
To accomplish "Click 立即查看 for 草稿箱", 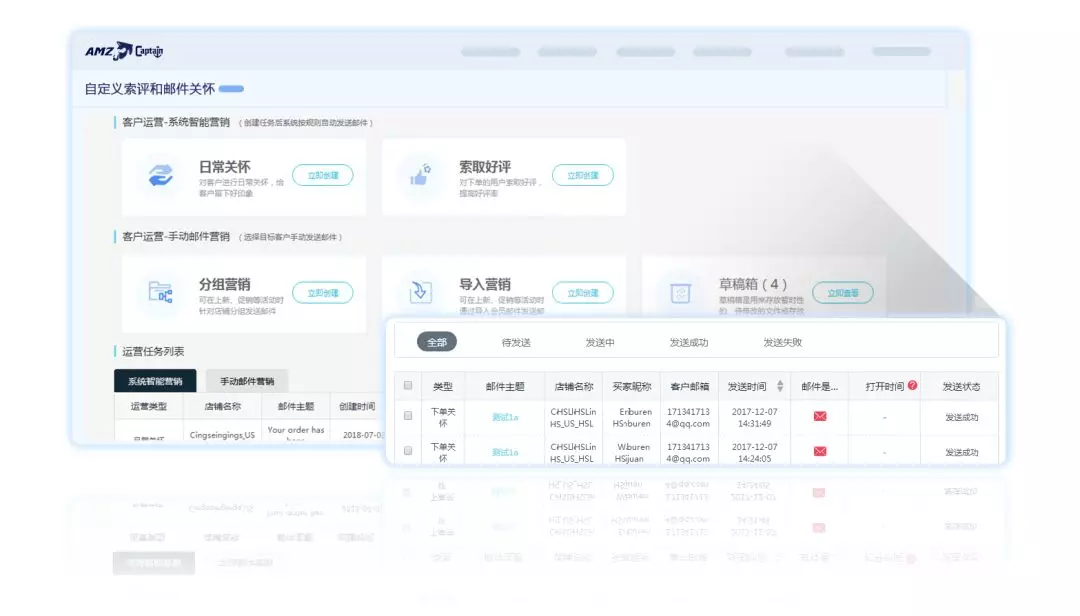I will coord(843,293).
